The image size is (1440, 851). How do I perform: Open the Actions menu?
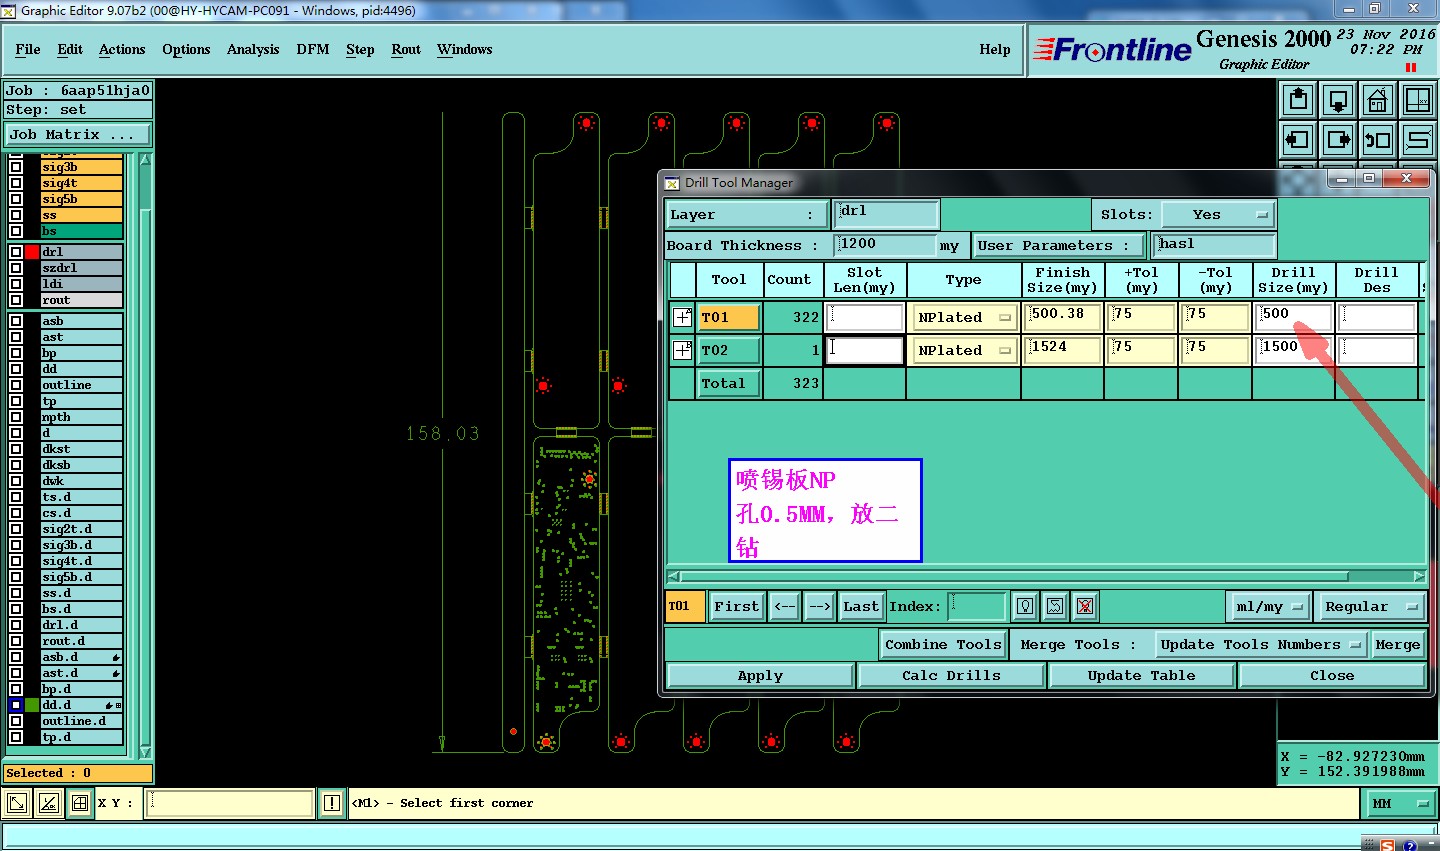click(122, 49)
